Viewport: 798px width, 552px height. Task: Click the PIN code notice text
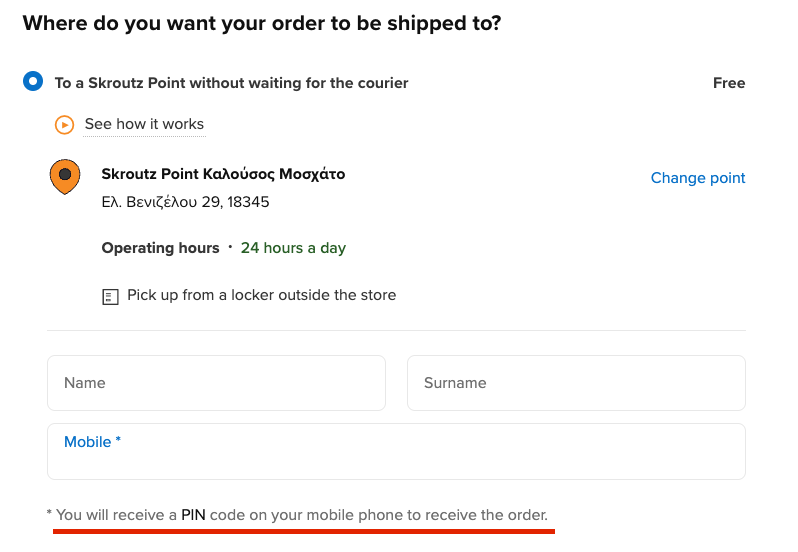pos(297,515)
